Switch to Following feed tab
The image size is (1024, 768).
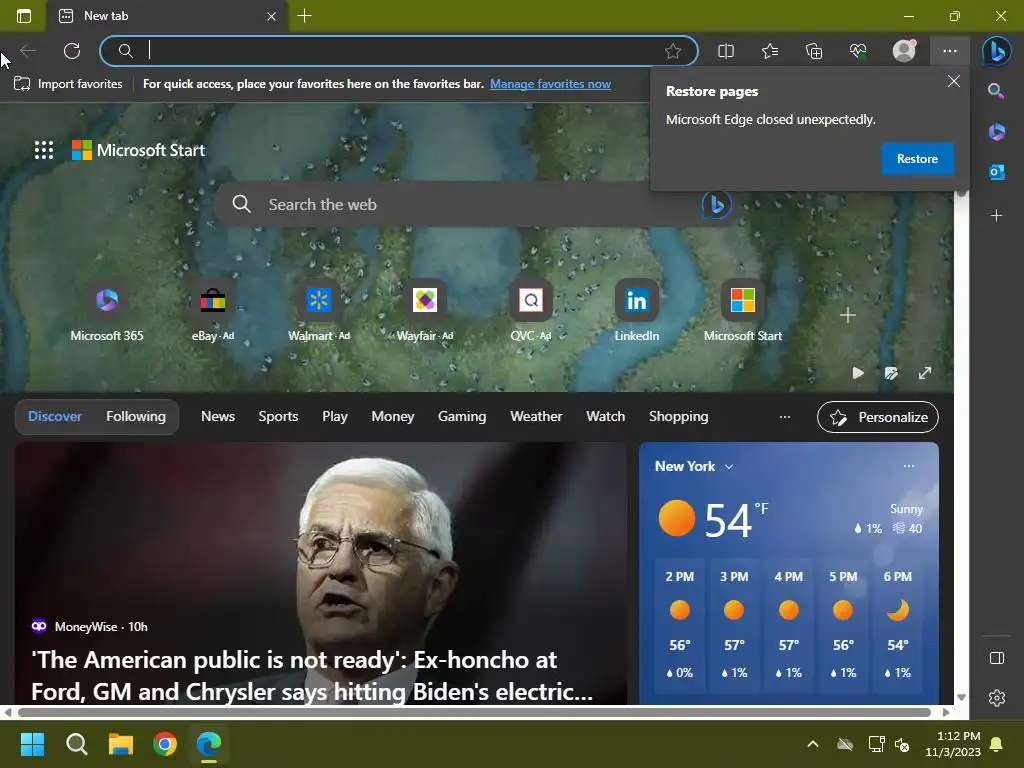click(136, 417)
